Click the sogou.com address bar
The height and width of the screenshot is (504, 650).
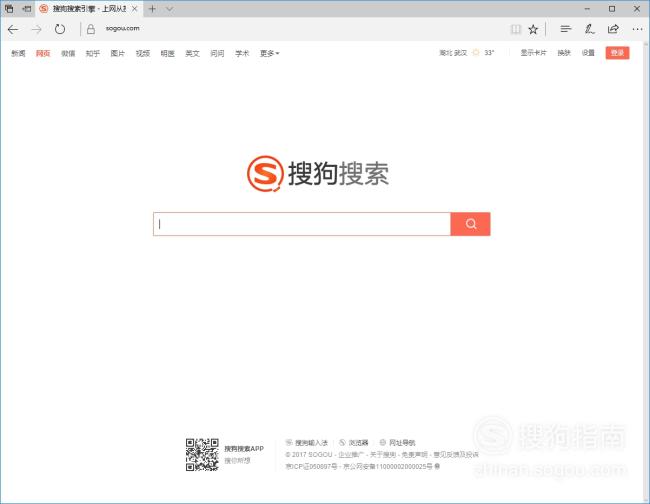click(x=122, y=29)
